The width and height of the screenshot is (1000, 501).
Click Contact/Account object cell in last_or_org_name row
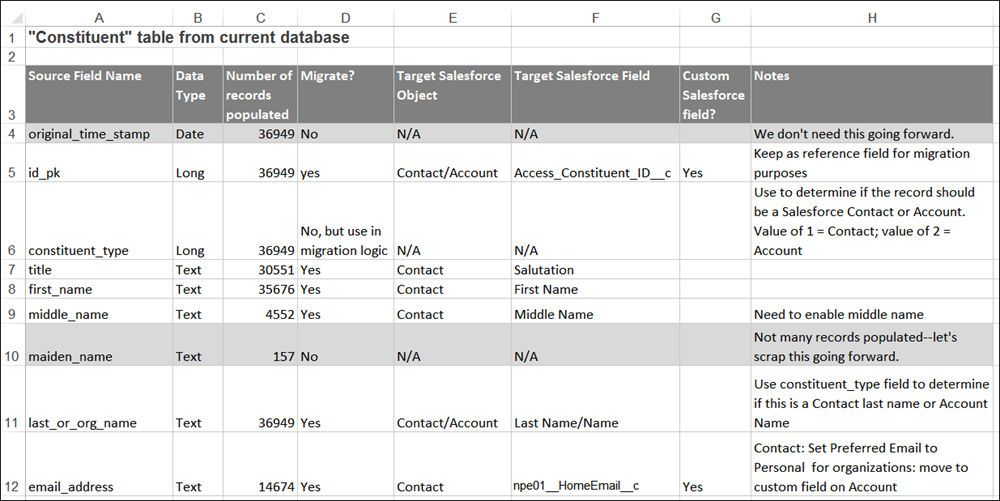(x=452, y=399)
